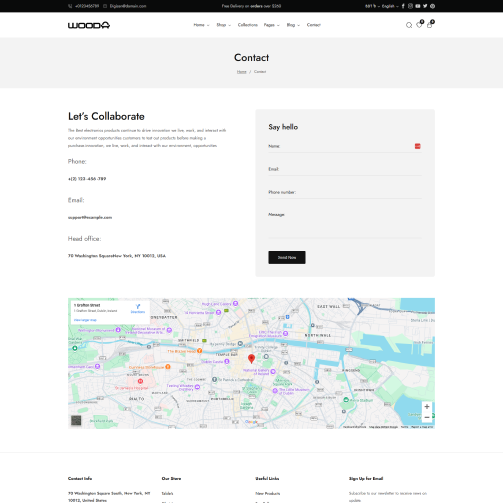503x503 pixels.
Task: Click the red autofill icon in Name field
Action: [417, 146]
